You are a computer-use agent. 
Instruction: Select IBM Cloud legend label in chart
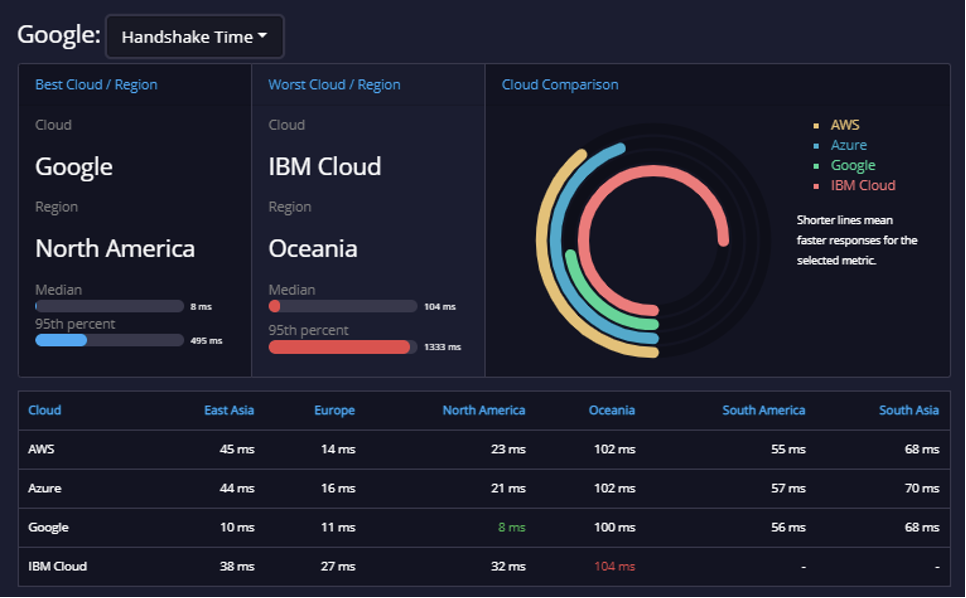tap(862, 185)
